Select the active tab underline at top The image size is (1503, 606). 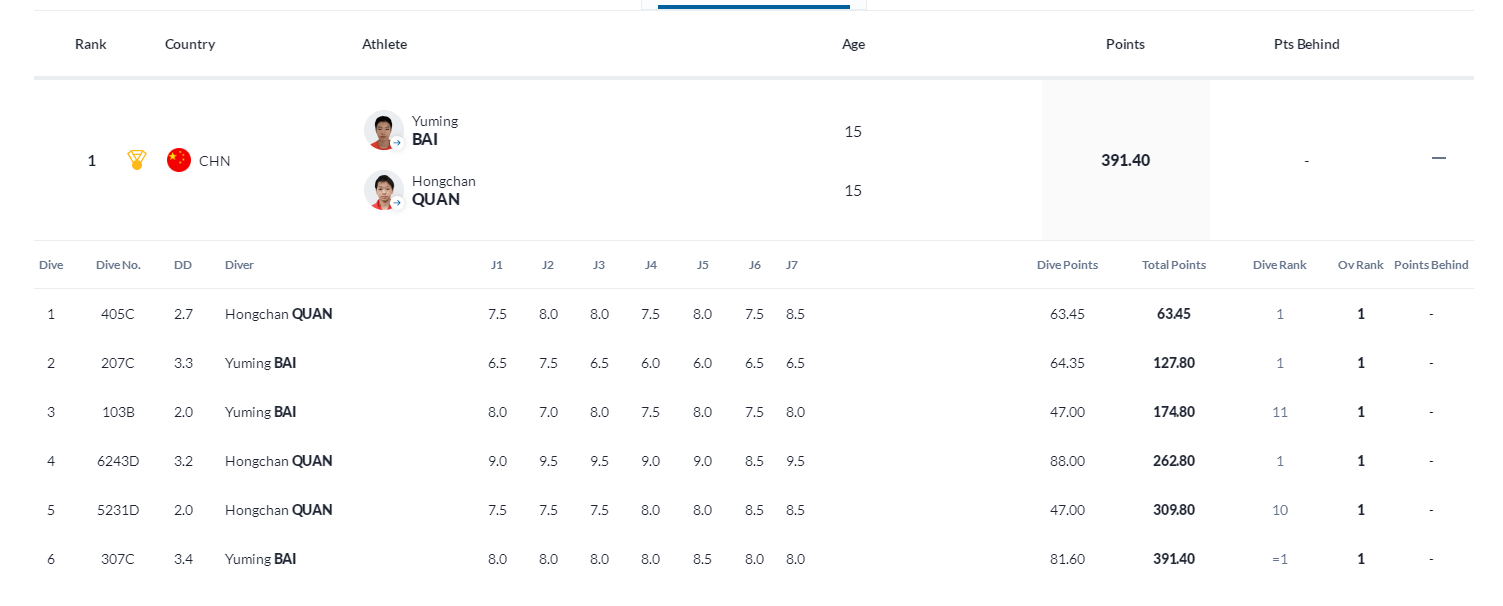tap(754, 7)
